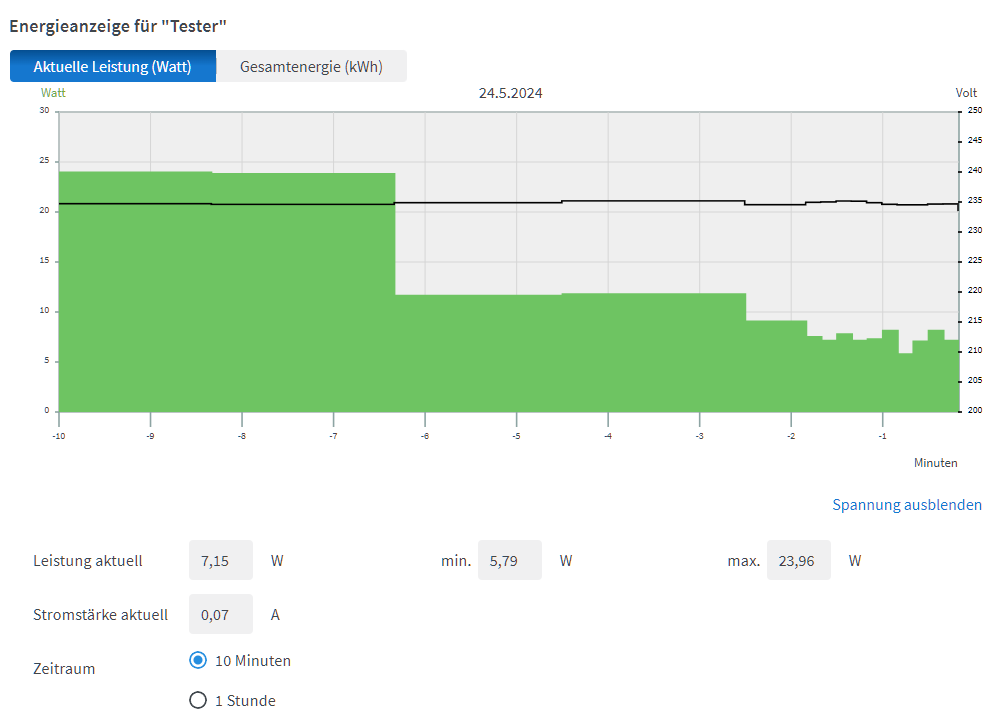Click the min. power field 5,79
Viewport: 997px width, 727px height.
[x=510, y=560]
